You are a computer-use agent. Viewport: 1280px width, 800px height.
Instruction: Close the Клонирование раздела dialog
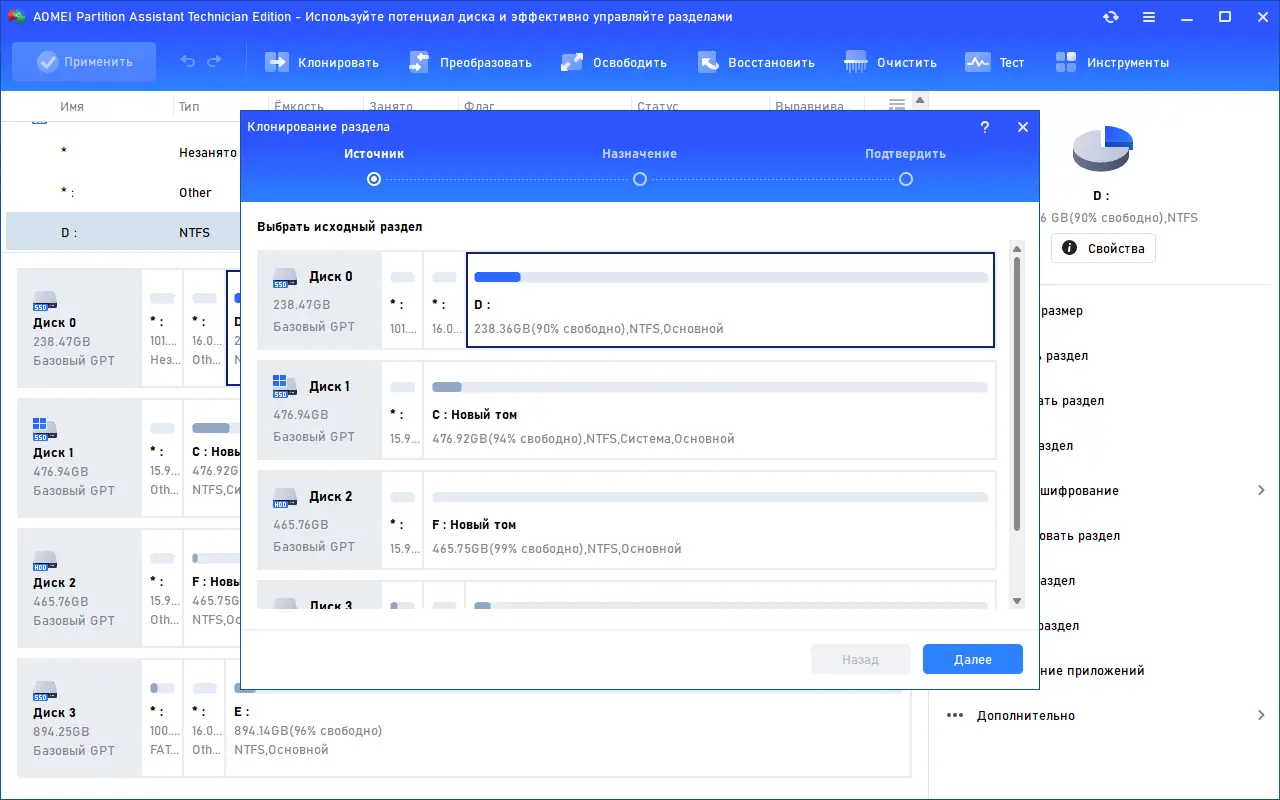coord(1022,127)
